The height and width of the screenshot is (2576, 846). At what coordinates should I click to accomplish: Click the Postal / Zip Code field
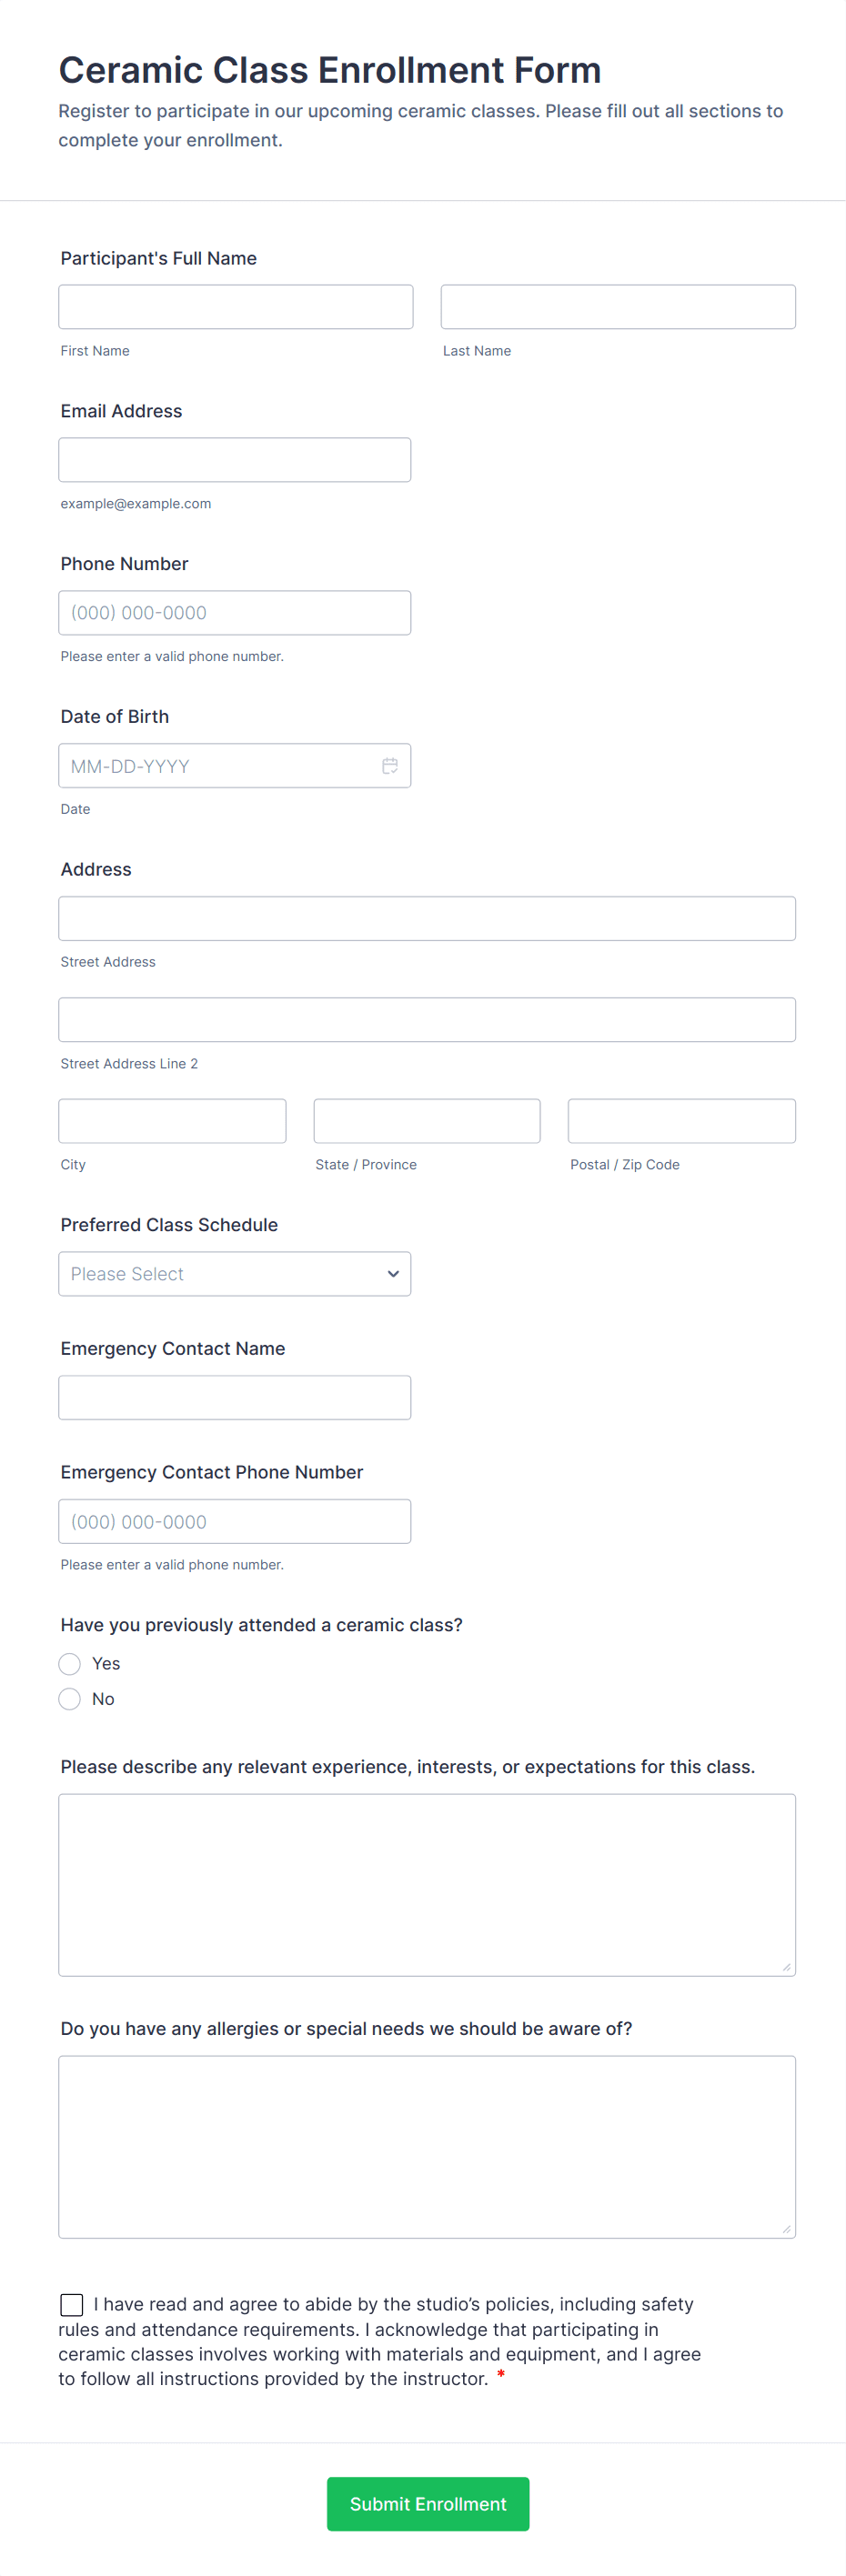[682, 1121]
